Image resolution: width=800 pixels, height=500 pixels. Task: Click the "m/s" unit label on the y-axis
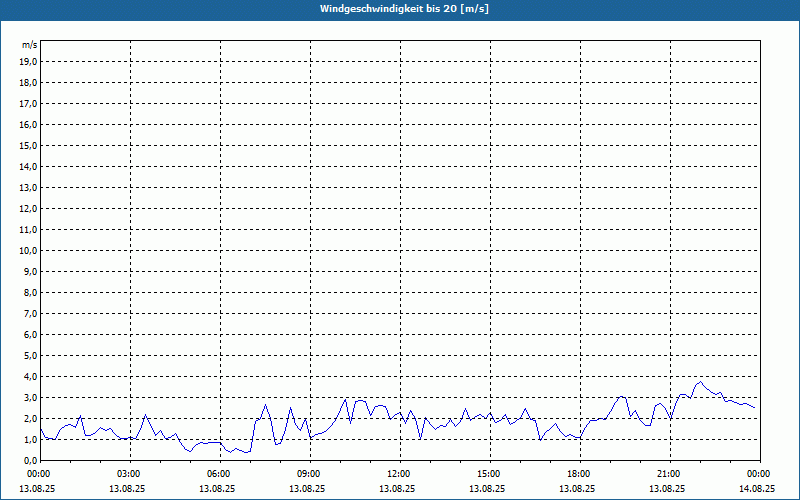click(30, 45)
